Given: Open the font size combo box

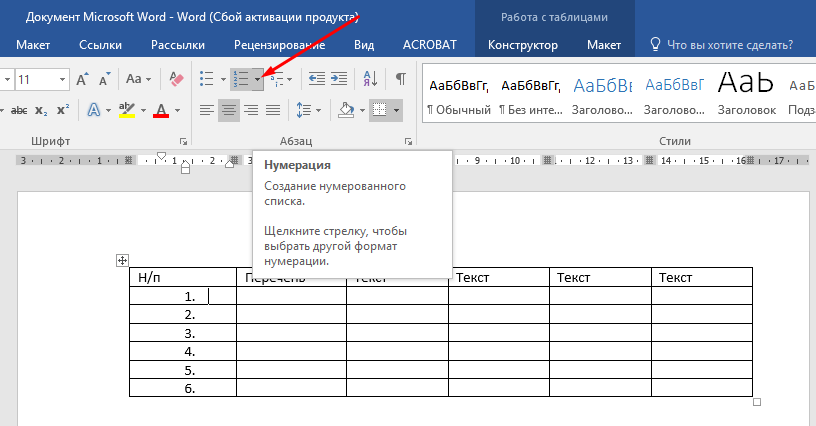Looking at the screenshot, I should (x=42, y=80).
